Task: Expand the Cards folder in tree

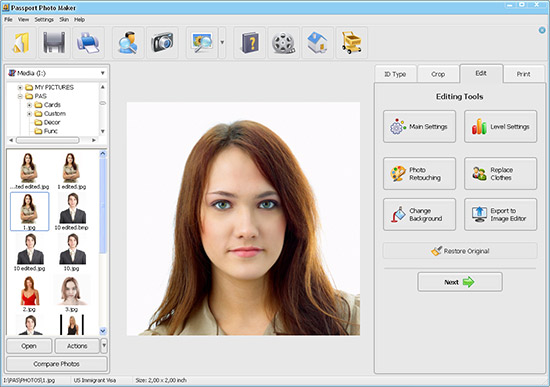Action: coord(29,105)
